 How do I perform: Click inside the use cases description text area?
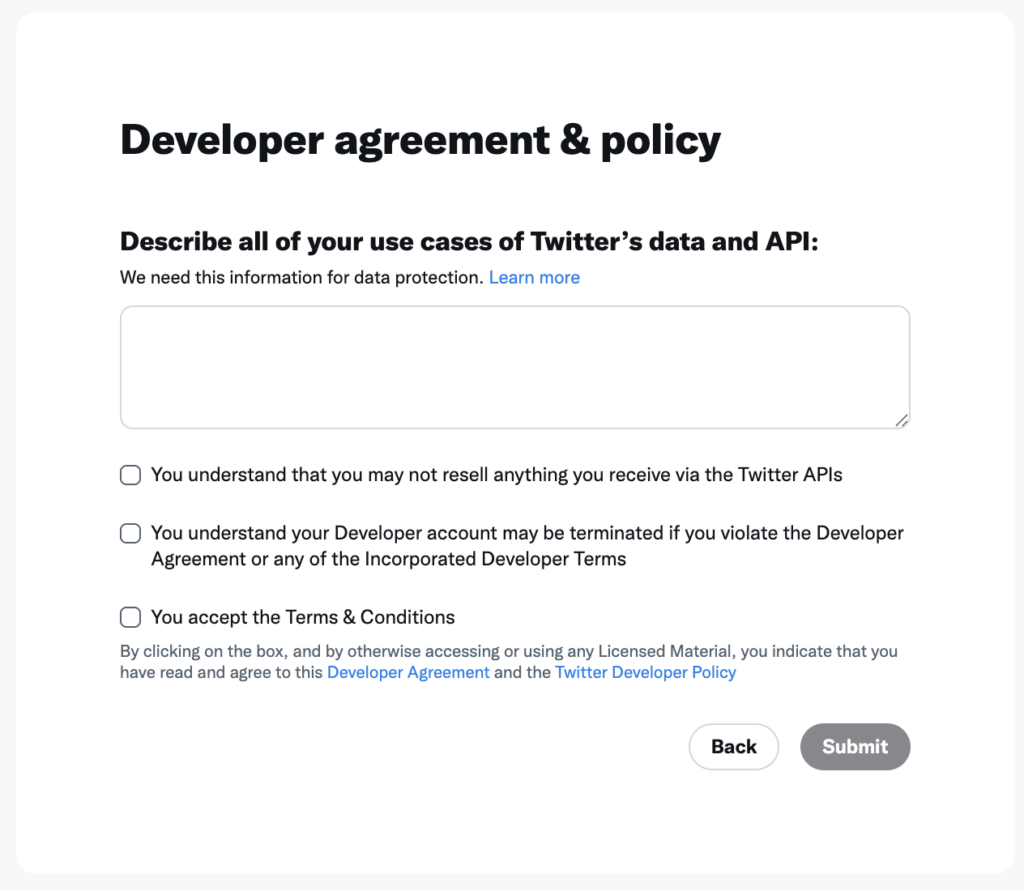pyautogui.click(x=515, y=367)
